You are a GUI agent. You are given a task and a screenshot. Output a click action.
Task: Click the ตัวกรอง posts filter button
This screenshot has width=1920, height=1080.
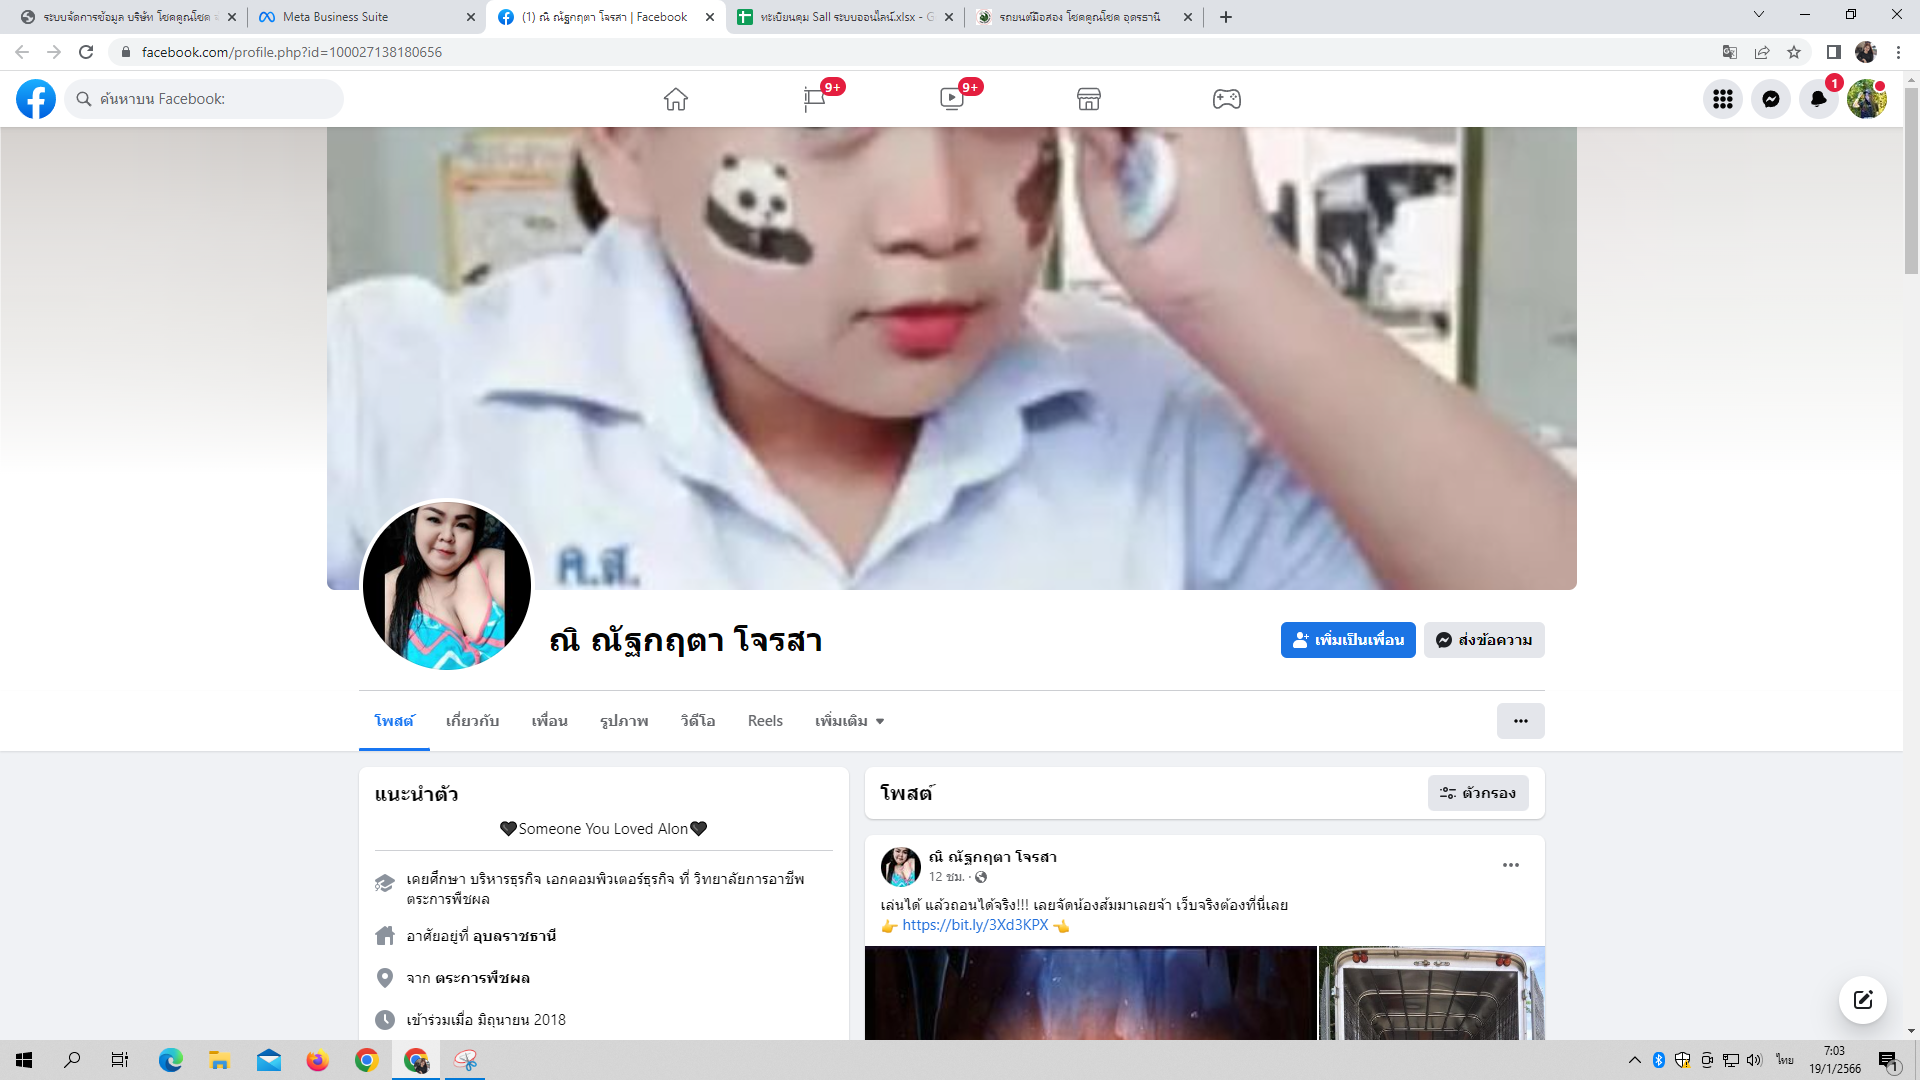(1477, 793)
